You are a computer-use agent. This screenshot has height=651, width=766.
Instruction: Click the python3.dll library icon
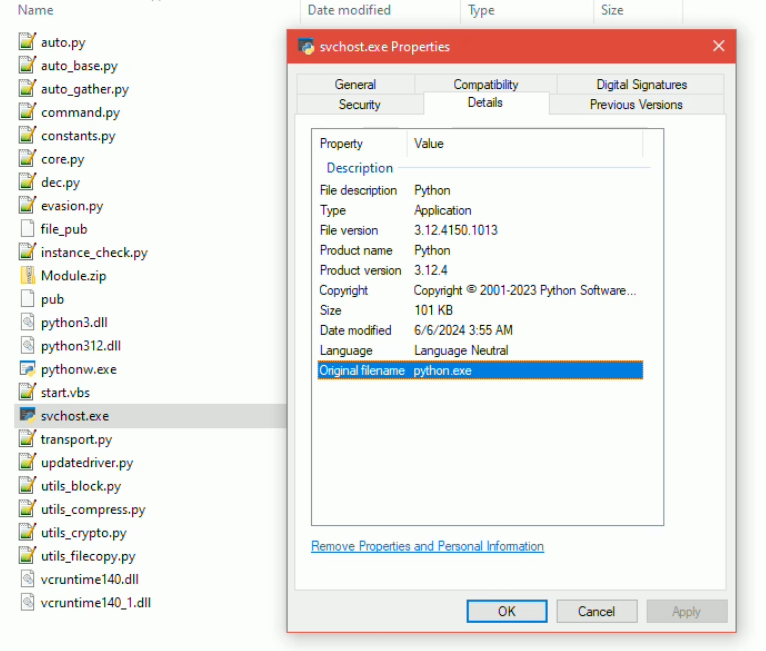[28, 322]
